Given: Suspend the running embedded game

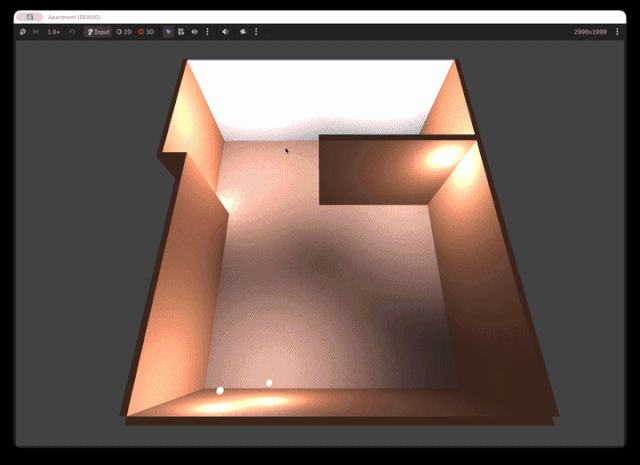Looking at the screenshot, I should coord(23,32).
